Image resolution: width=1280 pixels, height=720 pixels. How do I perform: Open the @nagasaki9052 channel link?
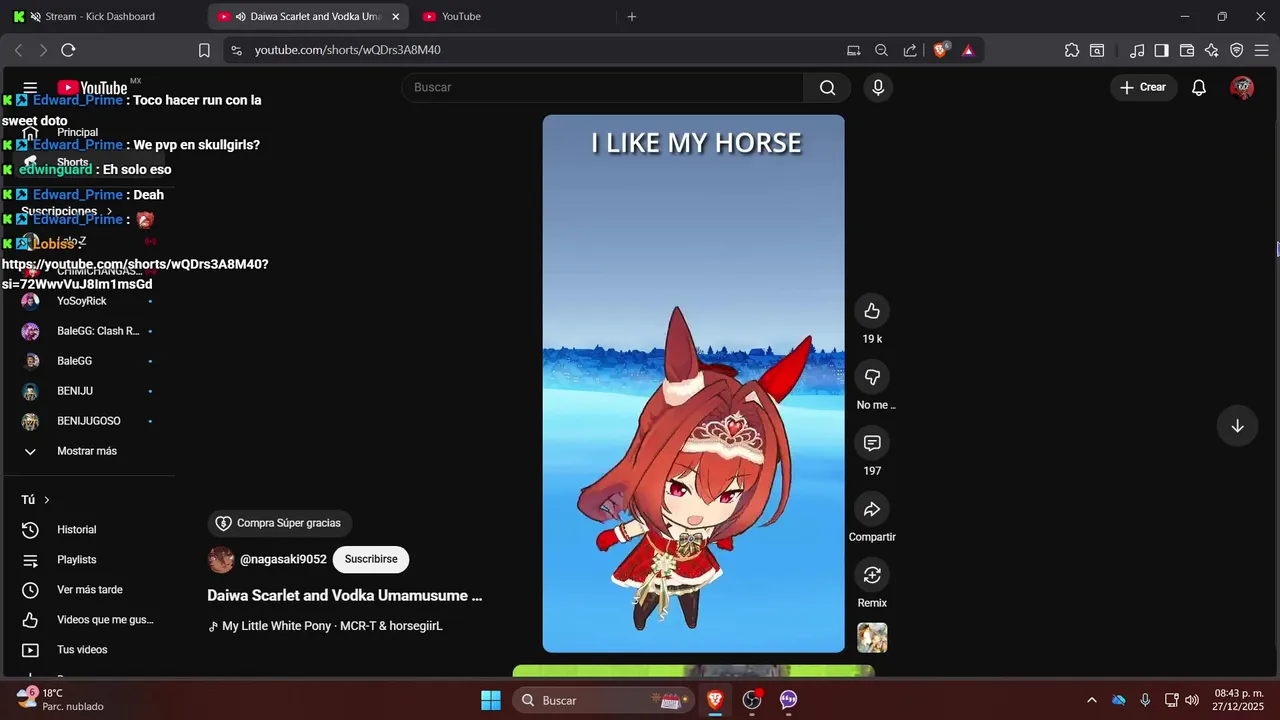pyautogui.click(x=283, y=560)
